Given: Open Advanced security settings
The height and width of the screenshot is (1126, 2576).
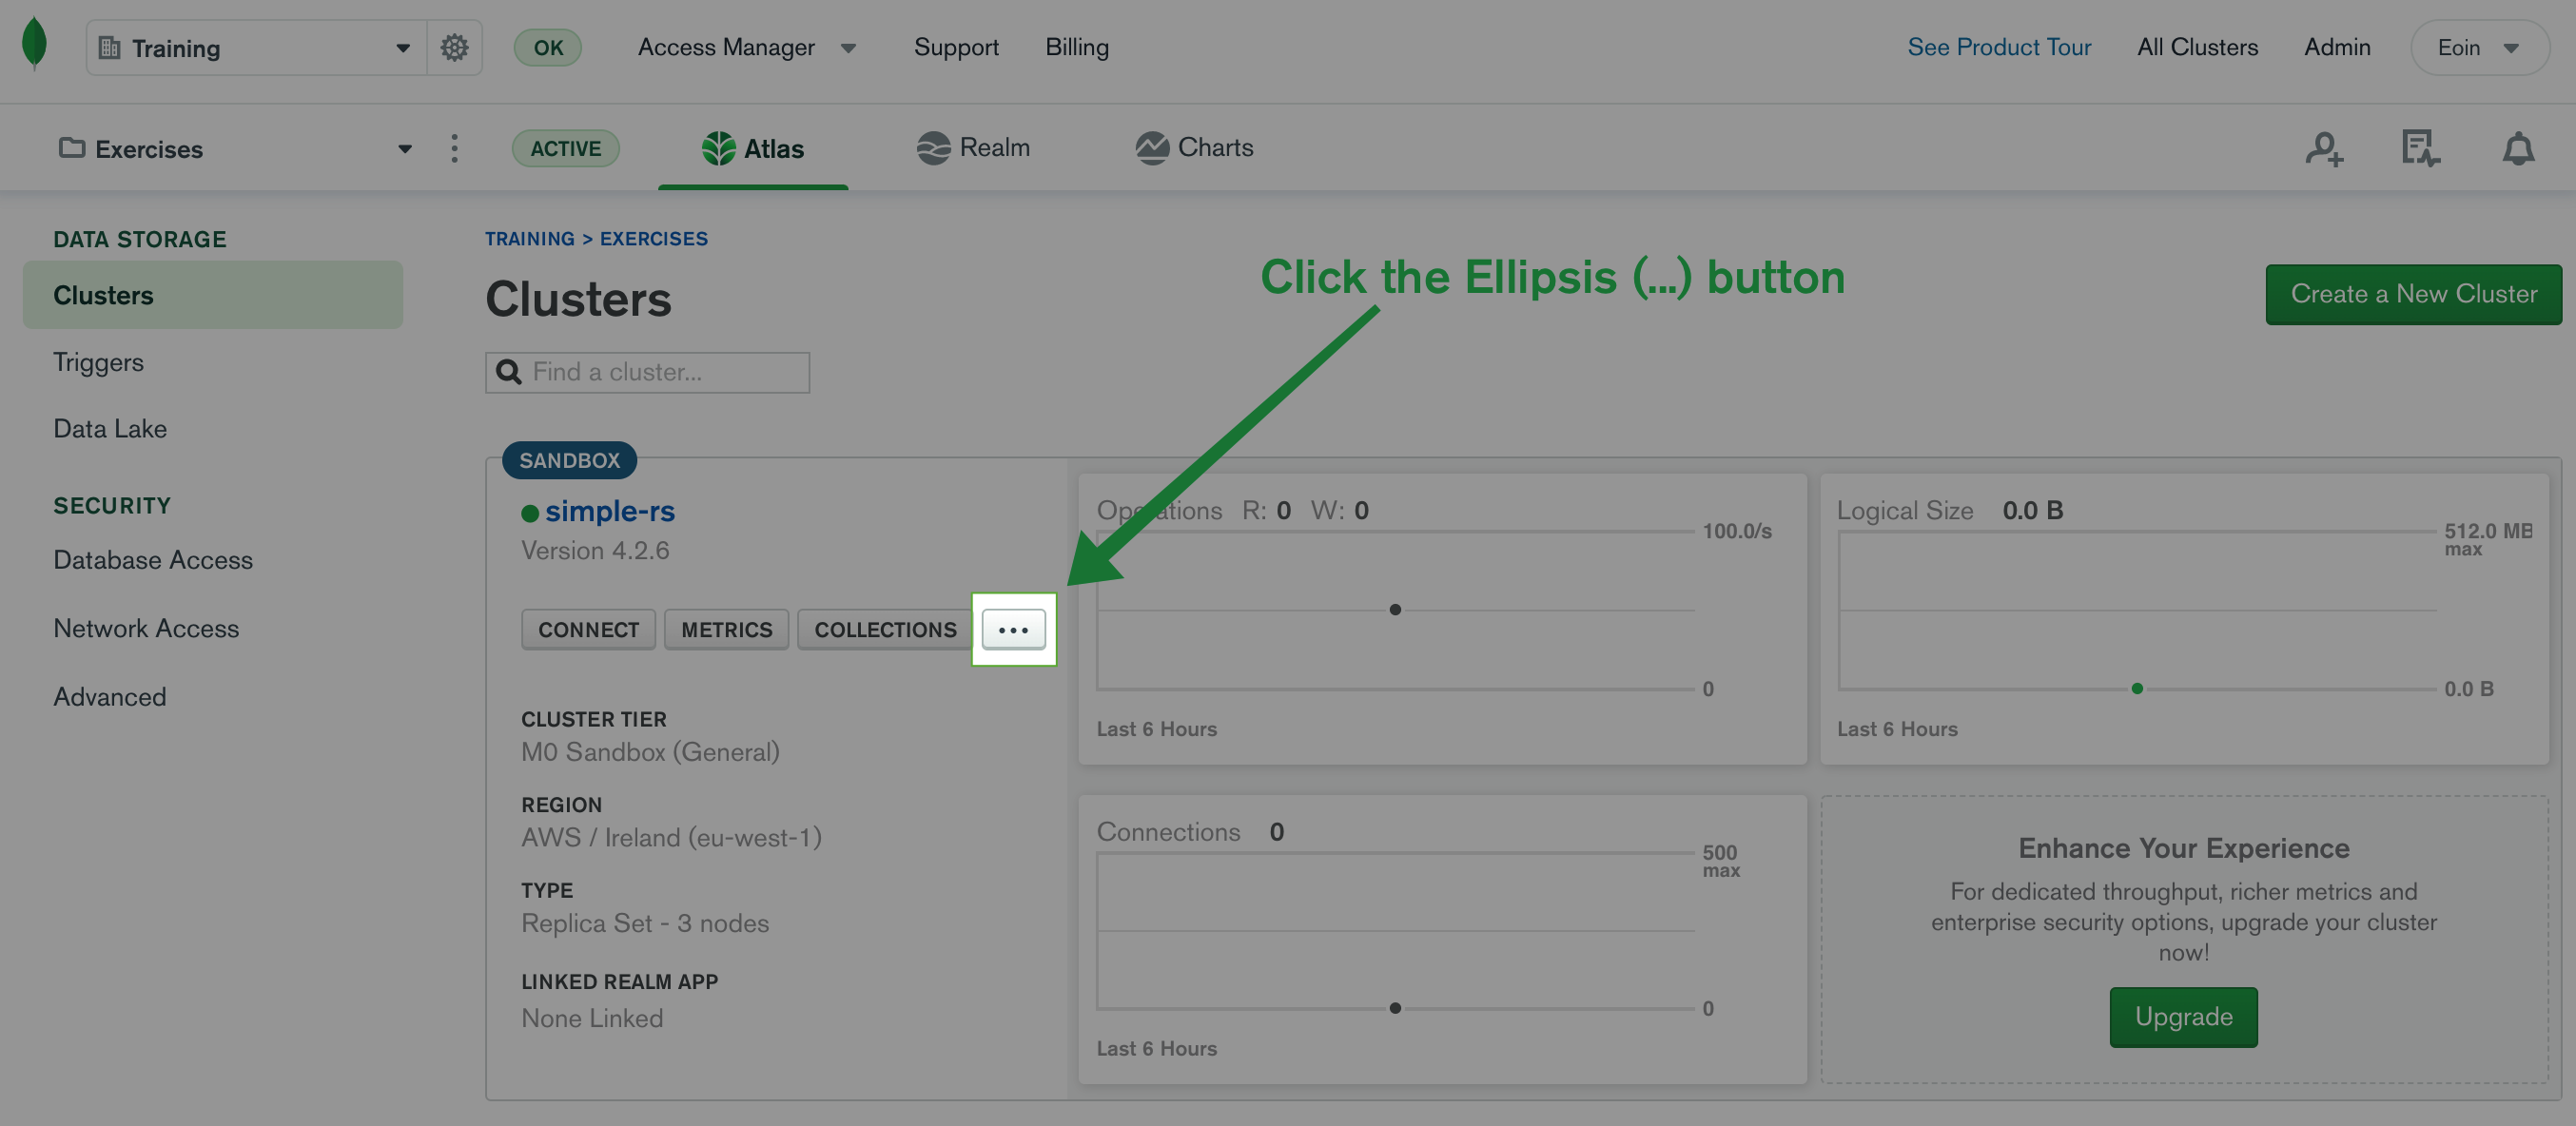Looking at the screenshot, I should (x=110, y=697).
